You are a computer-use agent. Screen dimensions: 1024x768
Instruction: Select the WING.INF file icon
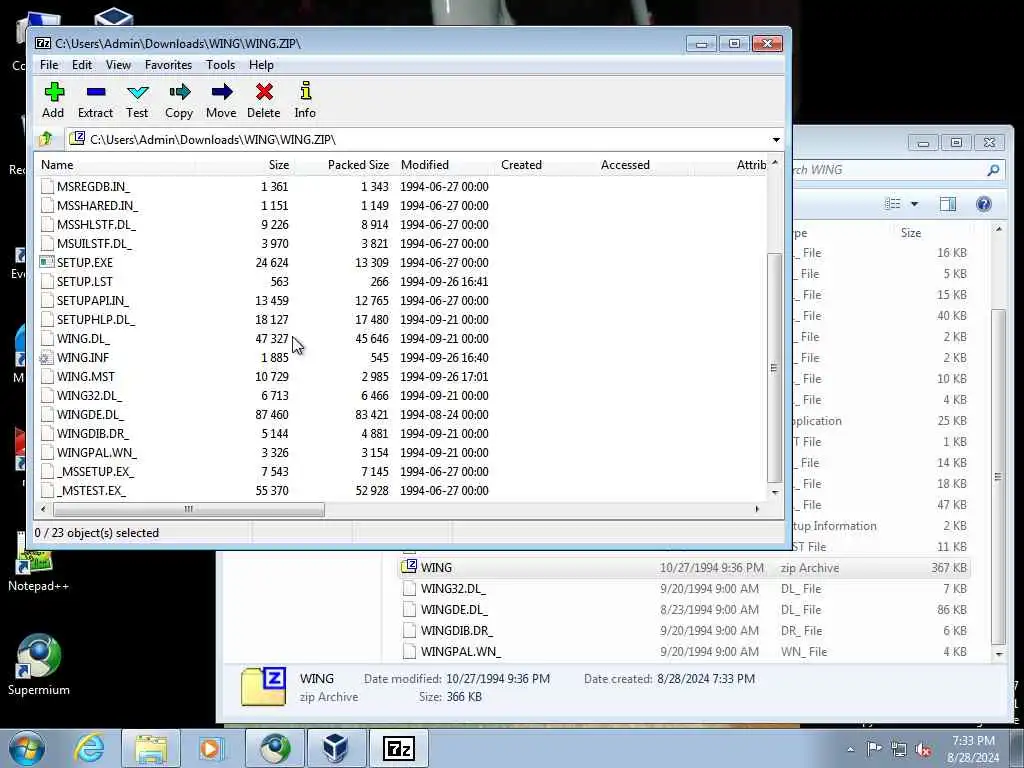point(46,357)
